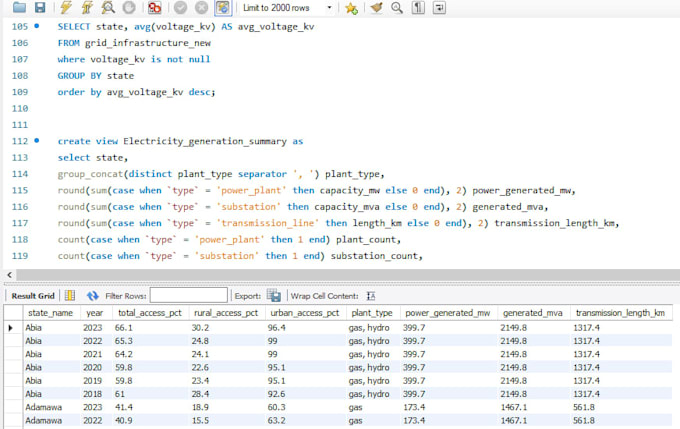The width and height of the screenshot is (680, 429).
Task: Export the recordset with the Export icon
Action: (x=274, y=296)
